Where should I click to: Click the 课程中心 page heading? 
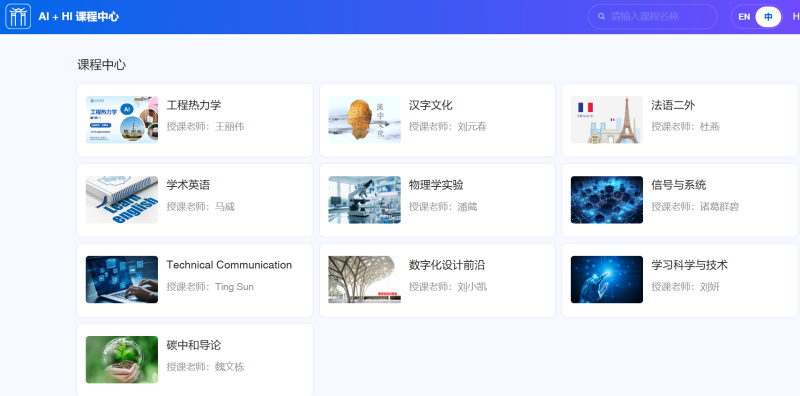[x=102, y=65]
